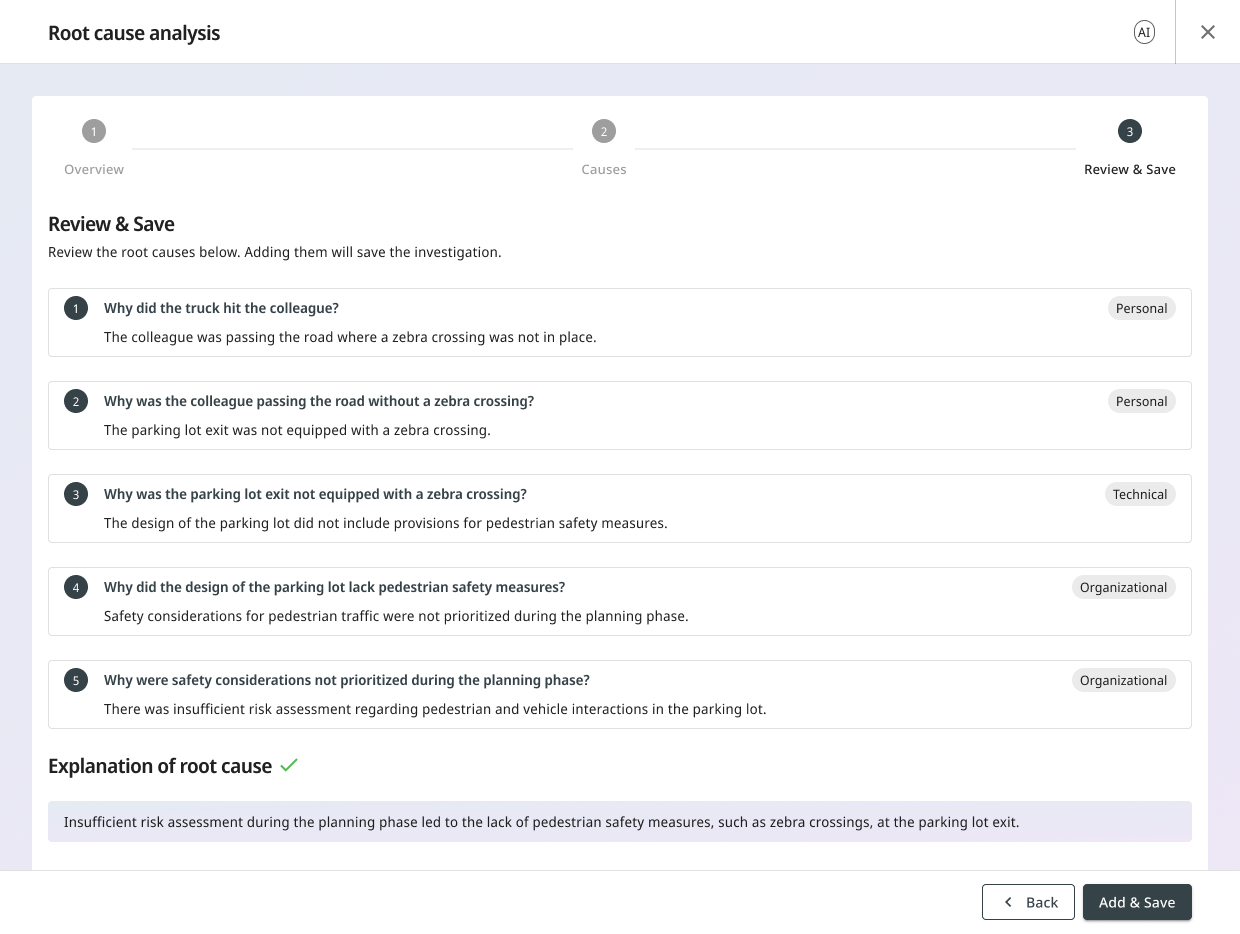The width and height of the screenshot is (1240, 934).
Task: Click 'Why were safety considerations not prioritized' question
Action: pyautogui.click(x=347, y=680)
